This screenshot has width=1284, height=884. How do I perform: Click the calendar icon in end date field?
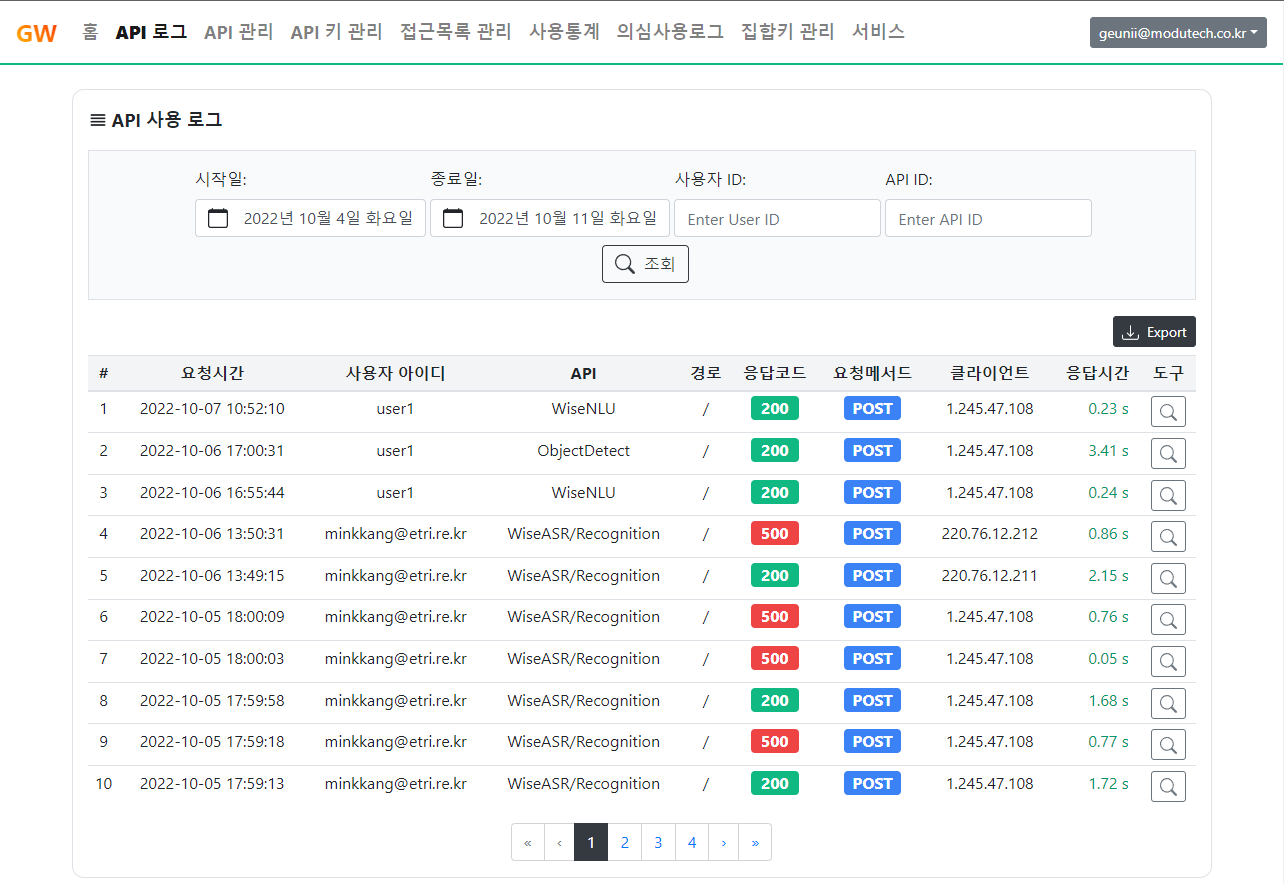[453, 218]
